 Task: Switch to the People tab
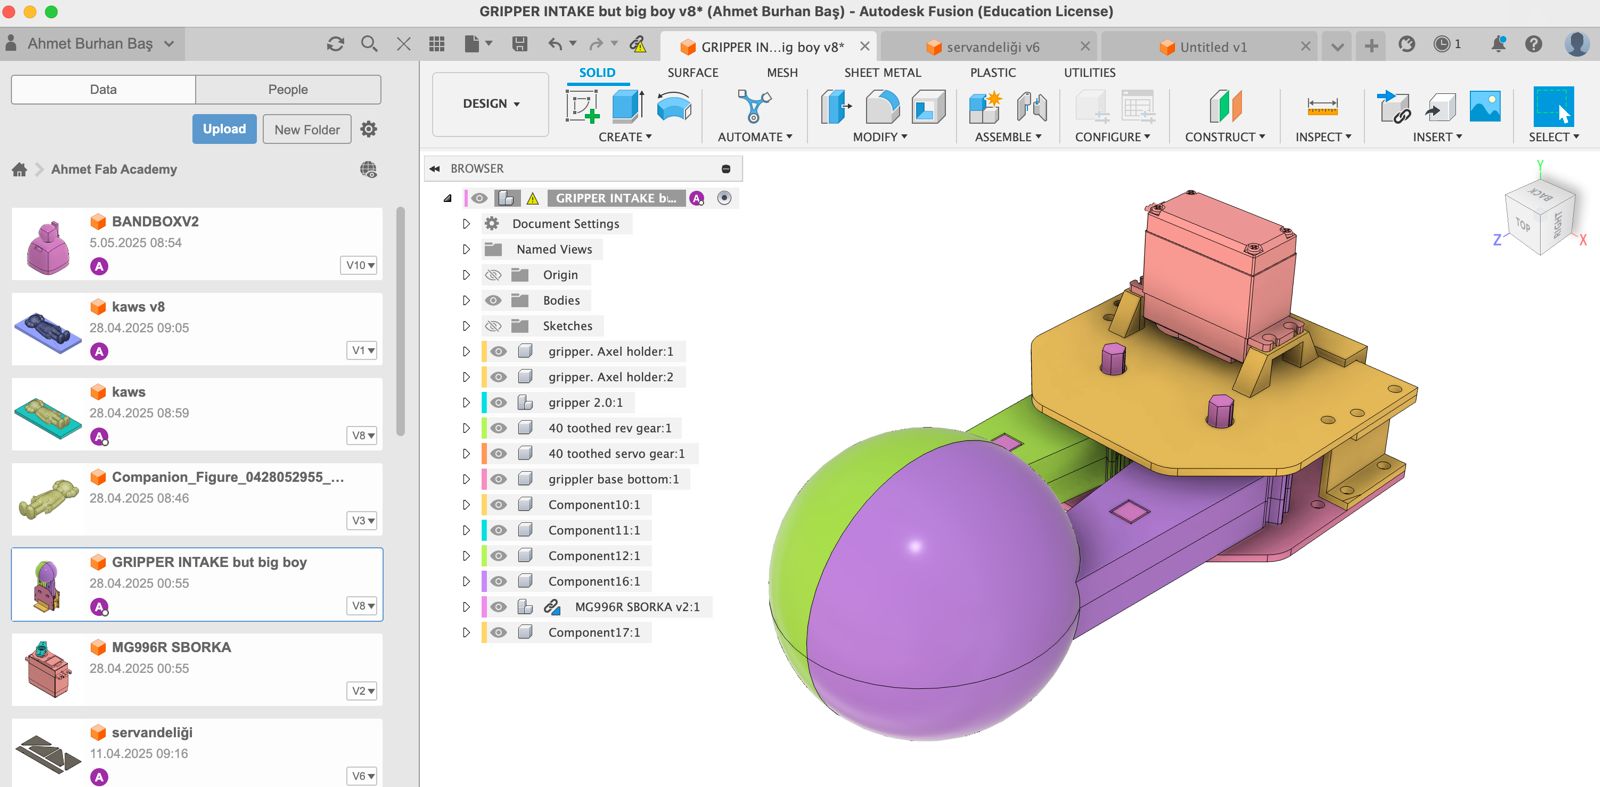tap(288, 89)
